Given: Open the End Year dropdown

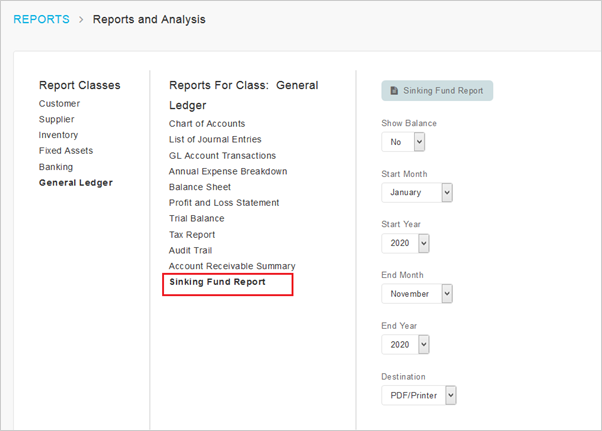Looking at the screenshot, I should [405, 345].
